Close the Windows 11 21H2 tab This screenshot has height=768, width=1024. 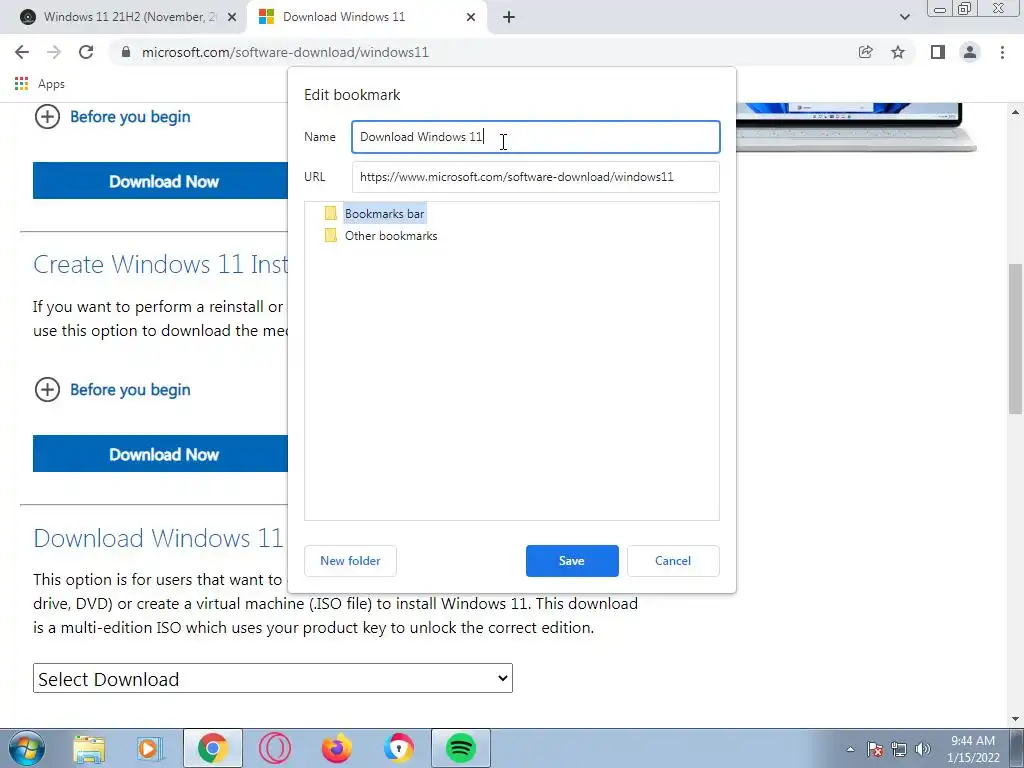[231, 17]
